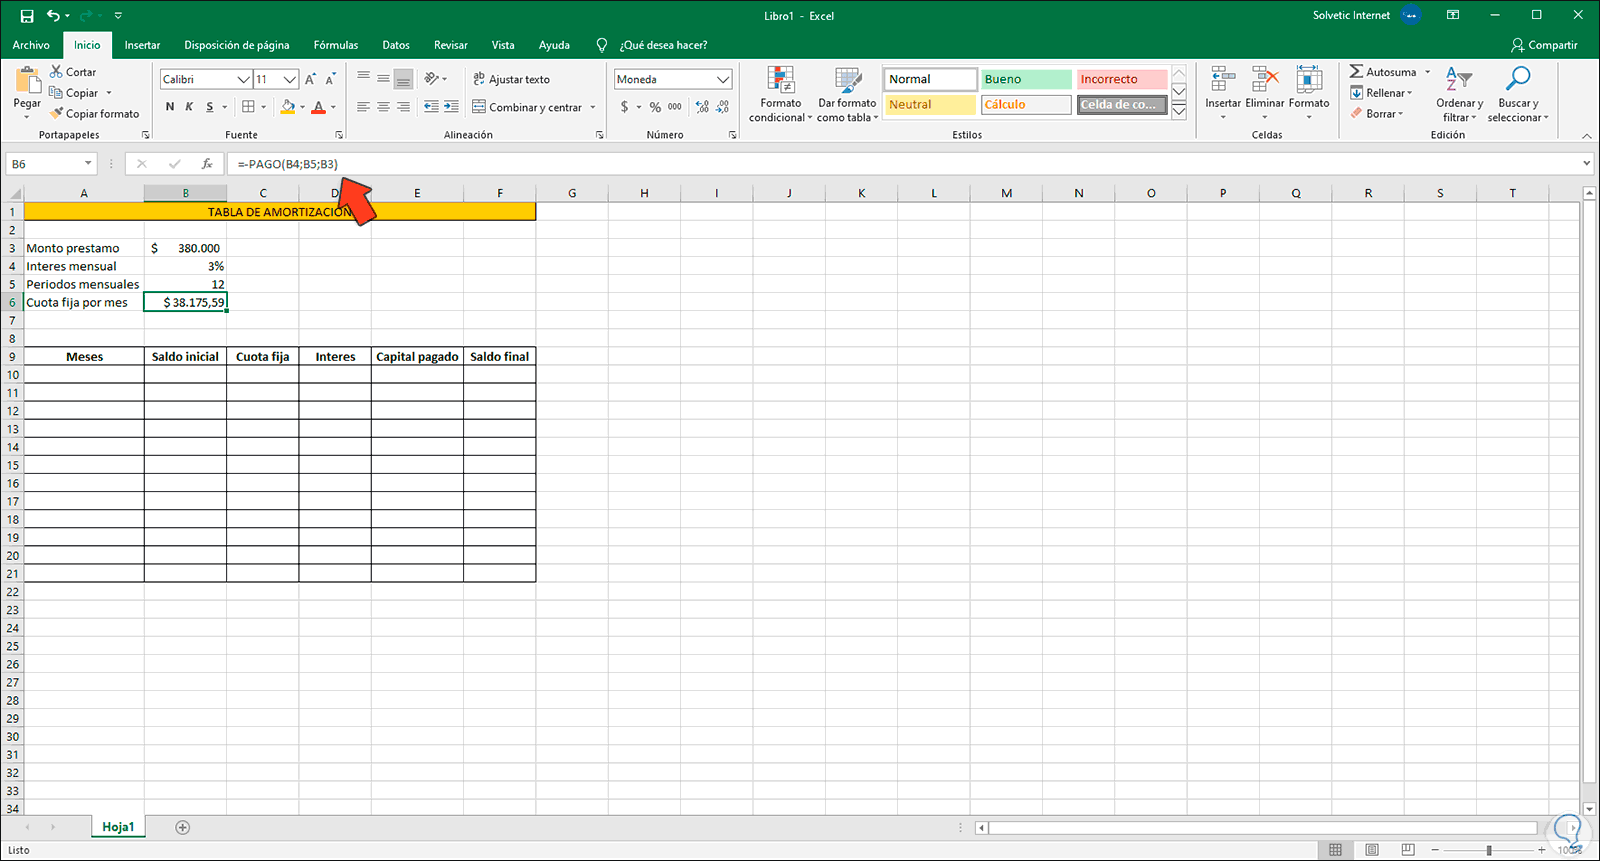Click accounting format dollar icon

pyautogui.click(x=625, y=107)
